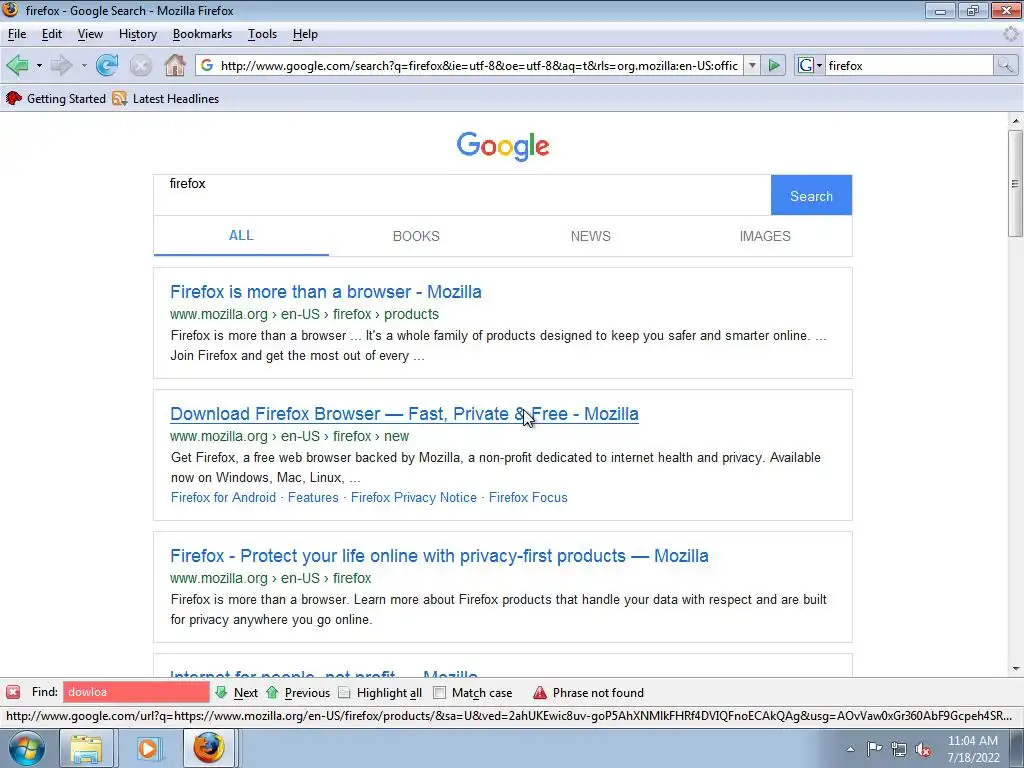Open the Google search engine selector dropdown
Screen dimensions: 1024x768
(x=810, y=65)
